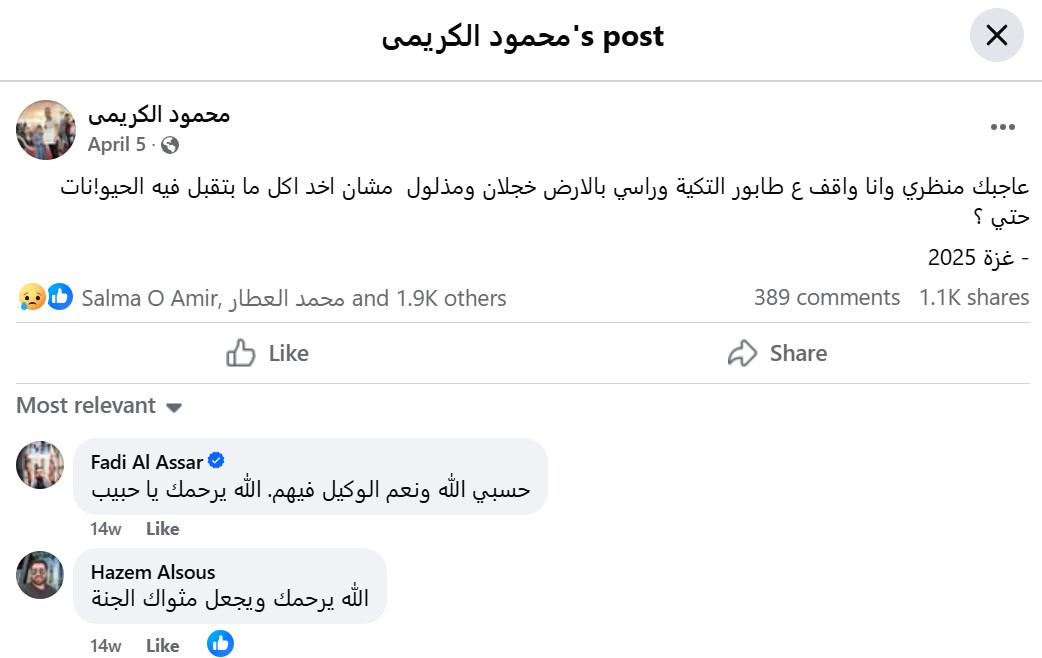Close the post dialog with the X button
This screenshot has width=1042, height=658.
coord(996,35)
